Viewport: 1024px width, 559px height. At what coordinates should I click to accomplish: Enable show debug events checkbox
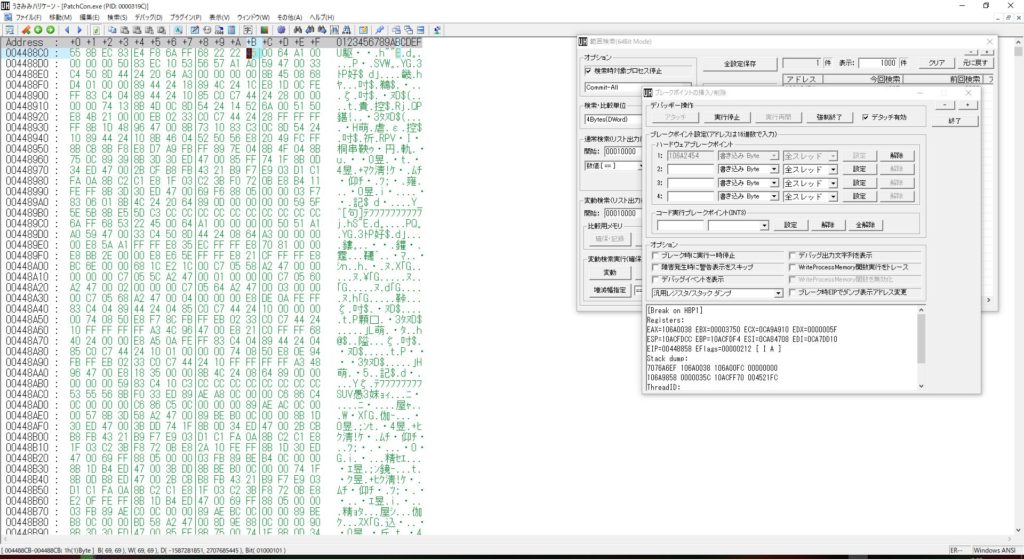(x=656, y=279)
